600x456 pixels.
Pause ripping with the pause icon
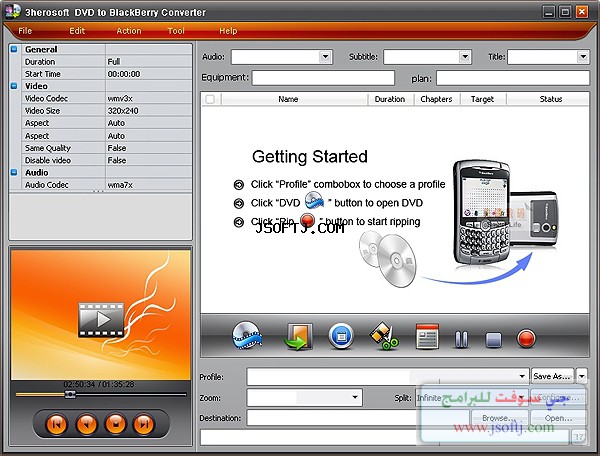[x=461, y=339]
